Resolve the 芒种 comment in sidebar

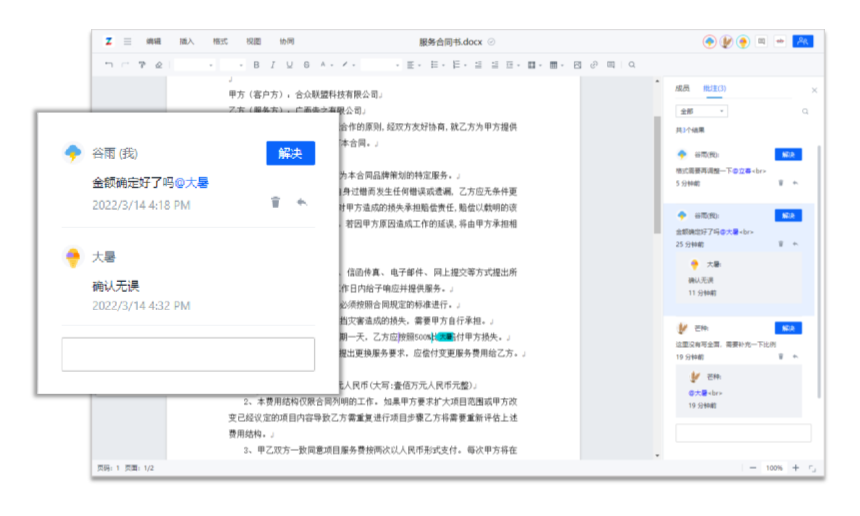point(788,328)
